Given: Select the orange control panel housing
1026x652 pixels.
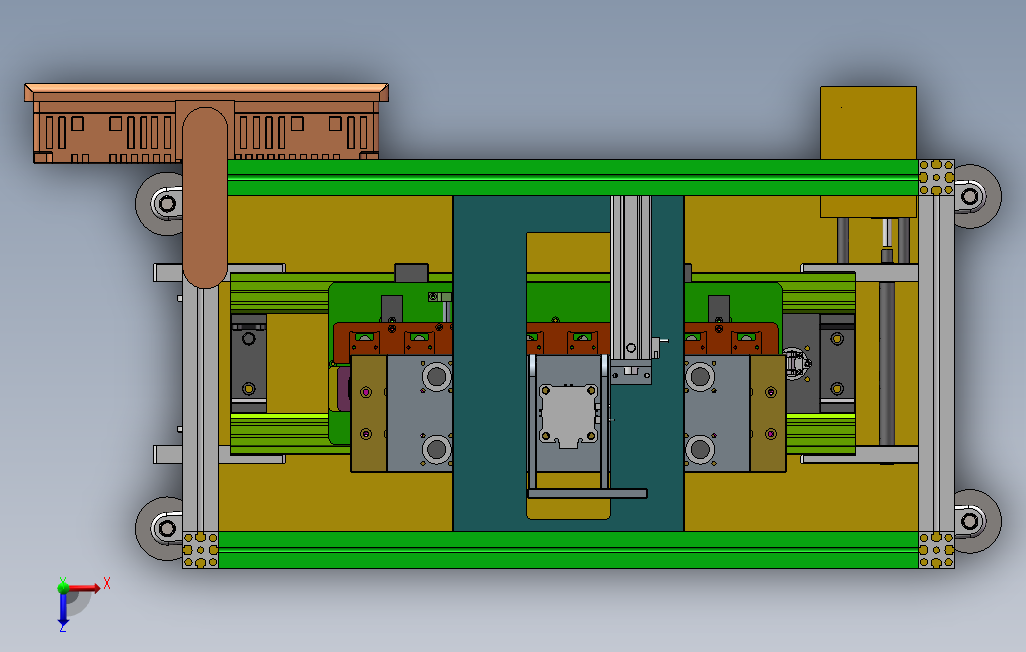Looking at the screenshot, I should [x=206, y=123].
